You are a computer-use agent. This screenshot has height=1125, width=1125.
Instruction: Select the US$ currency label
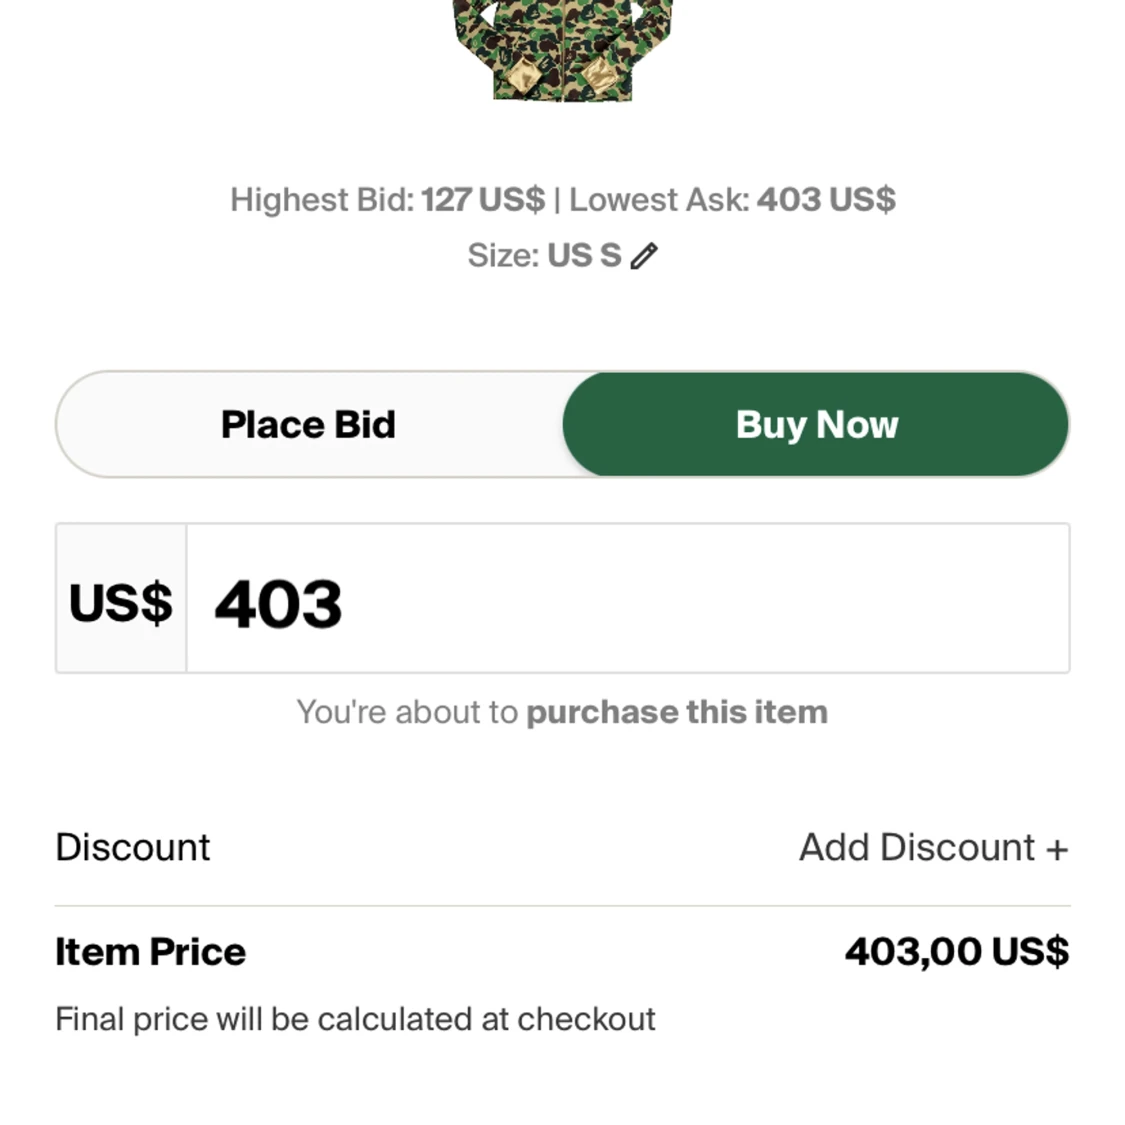[120, 600]
